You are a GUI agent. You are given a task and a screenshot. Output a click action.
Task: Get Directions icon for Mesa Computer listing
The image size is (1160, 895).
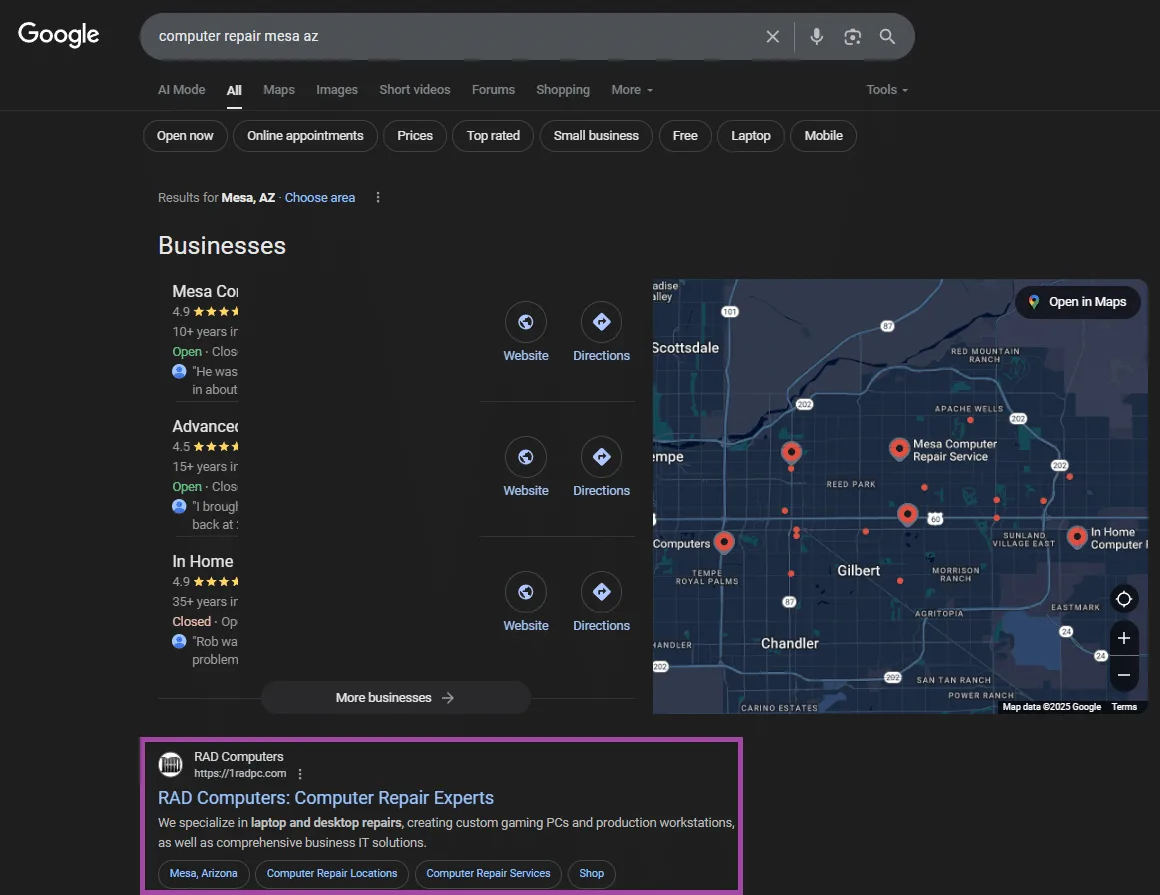(601, 322)
